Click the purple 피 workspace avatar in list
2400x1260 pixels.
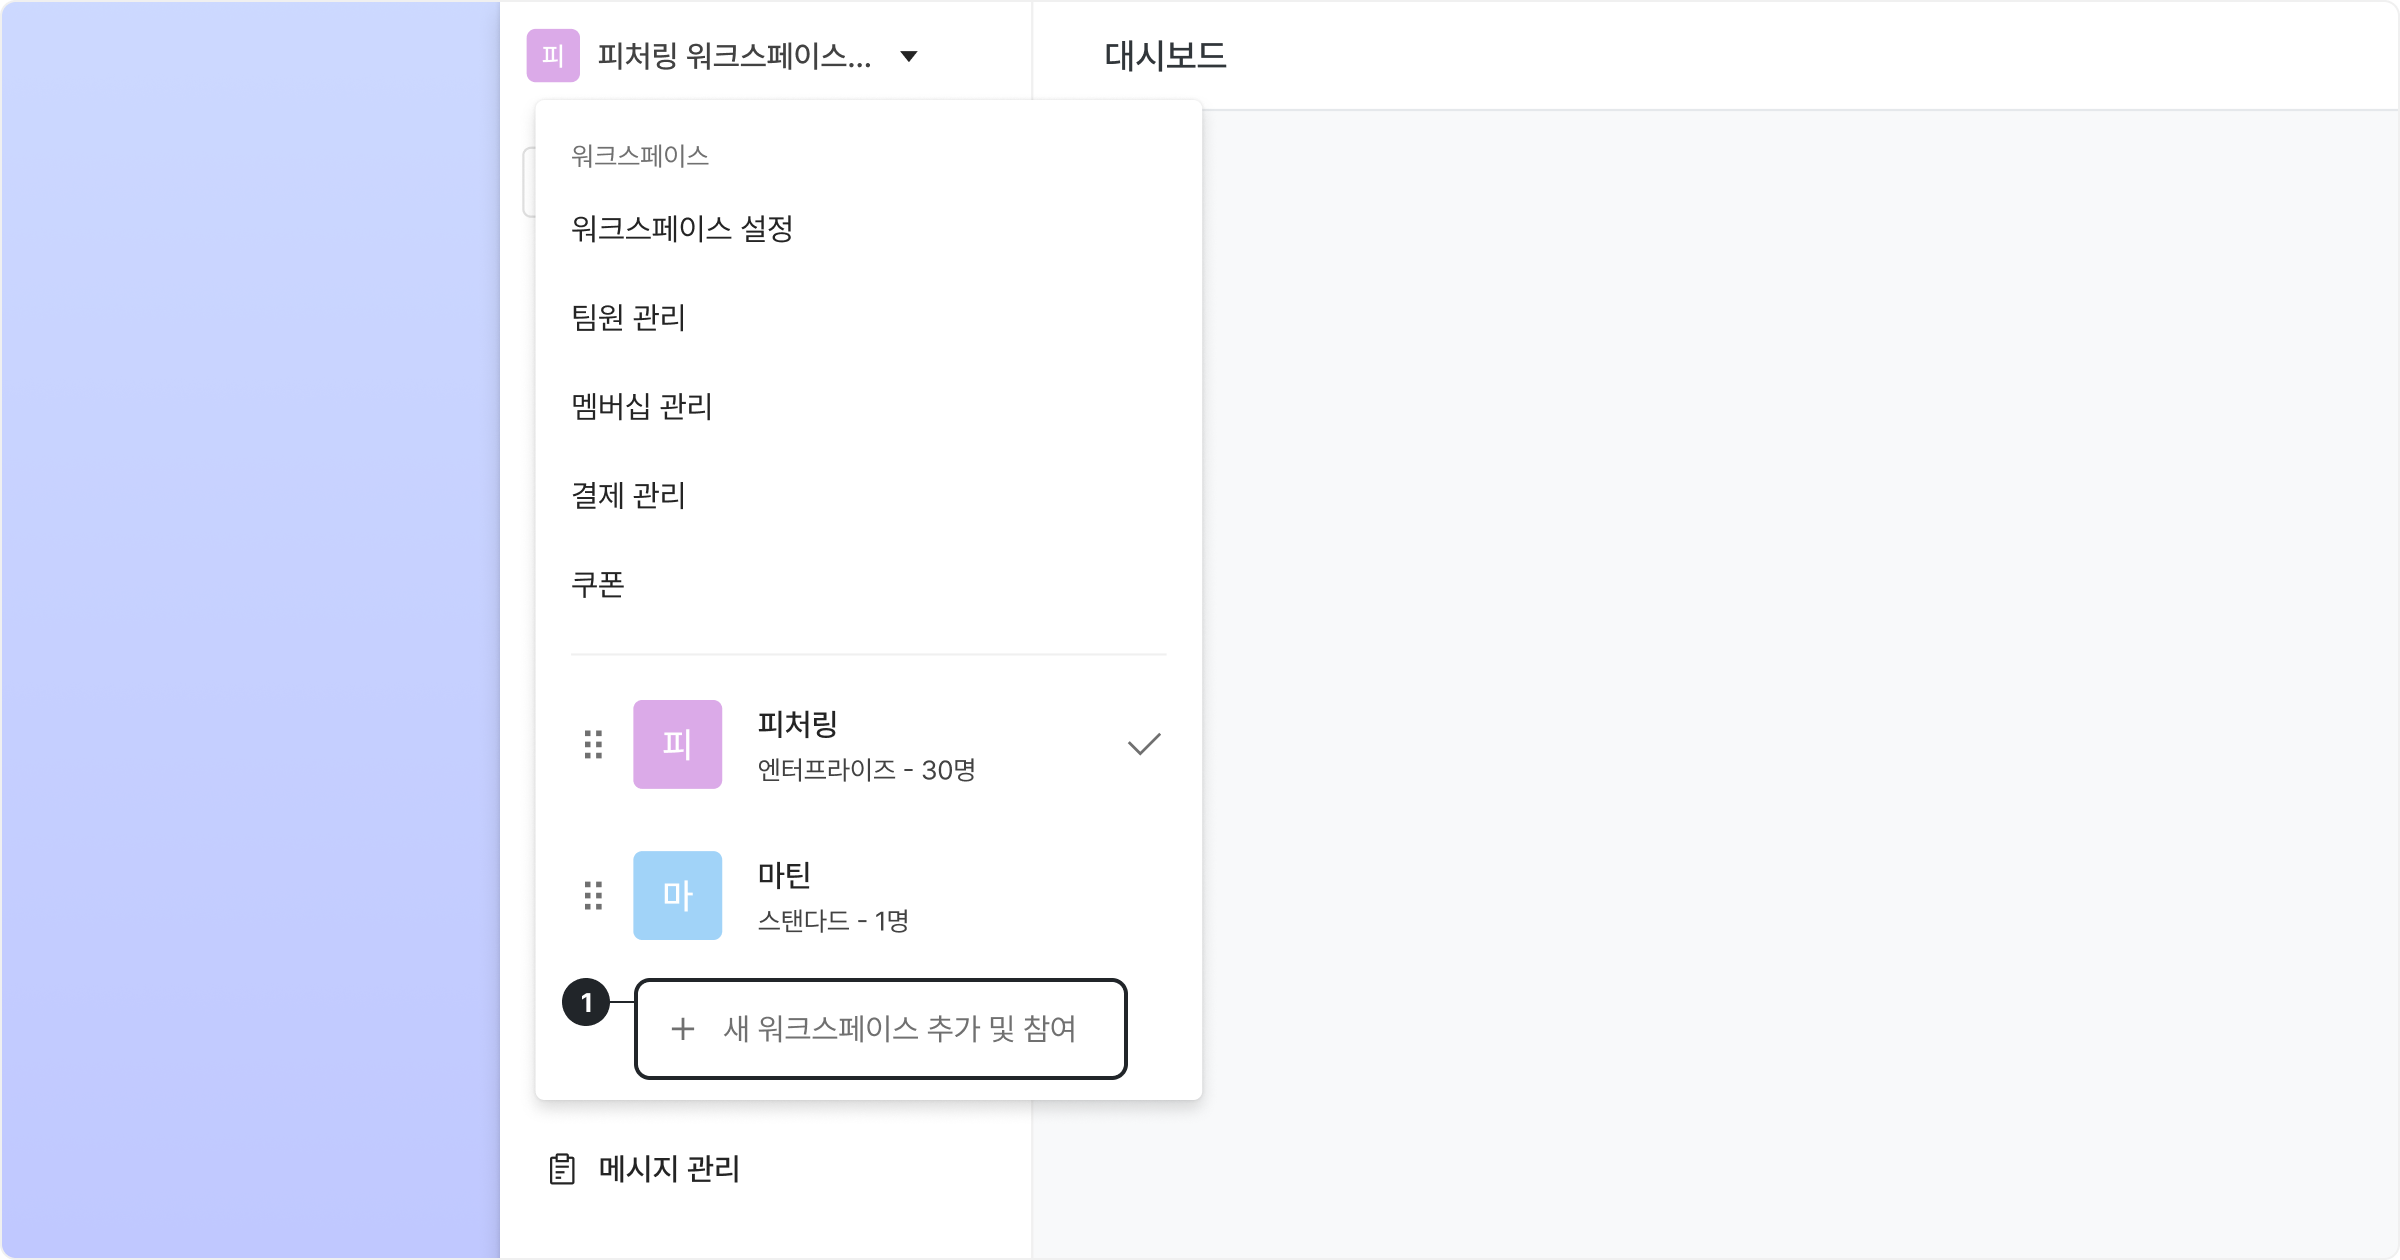tap(677, 744)
